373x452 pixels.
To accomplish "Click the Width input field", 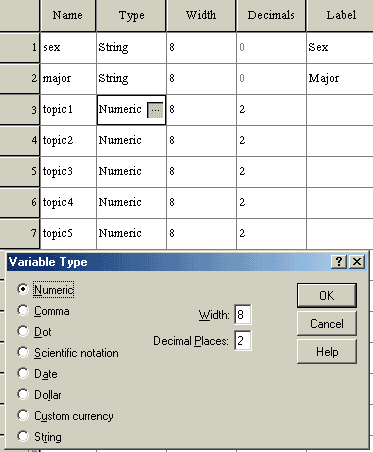I will (x=243, y=314).
